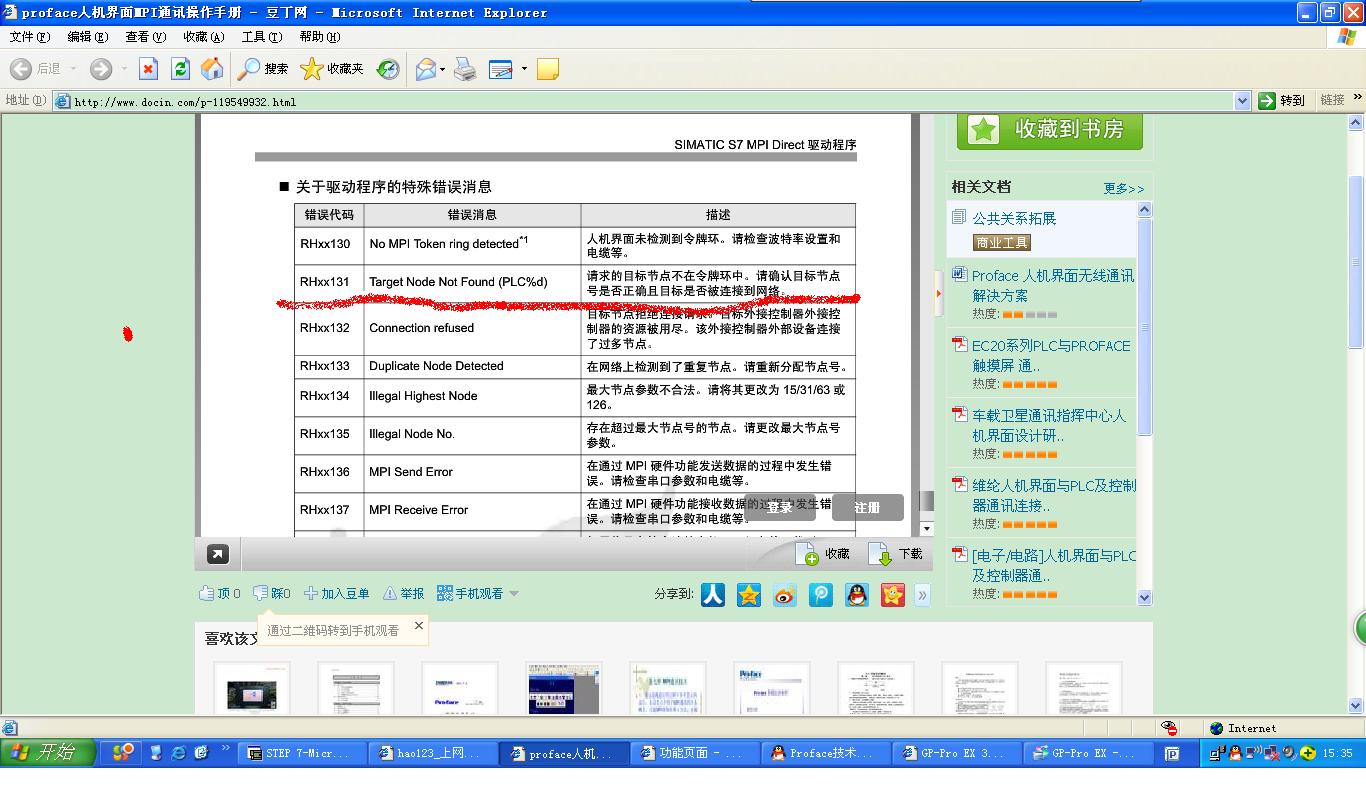Open address bar URL dropdown arrow

(x=1242, y=101)
